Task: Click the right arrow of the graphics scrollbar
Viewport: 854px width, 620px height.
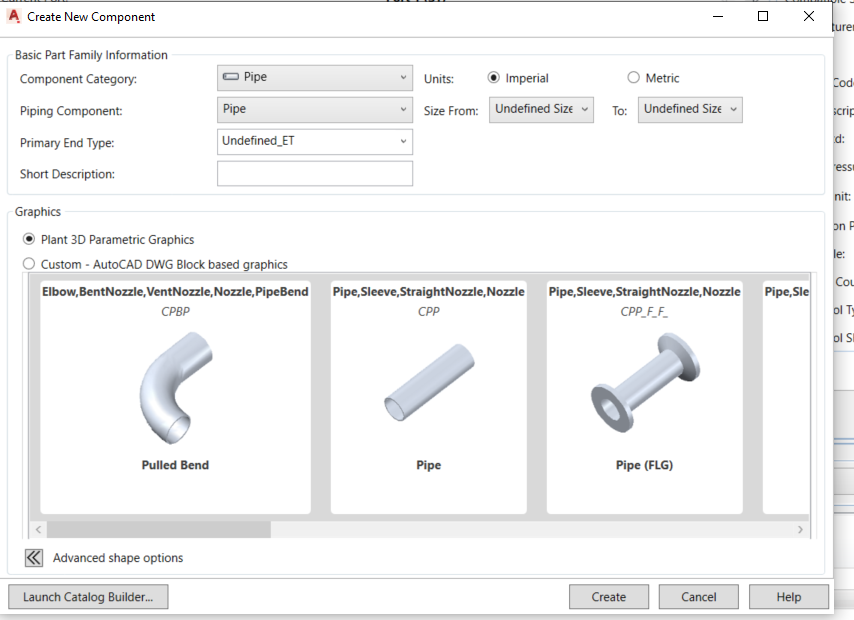Action: pos(800,529)
